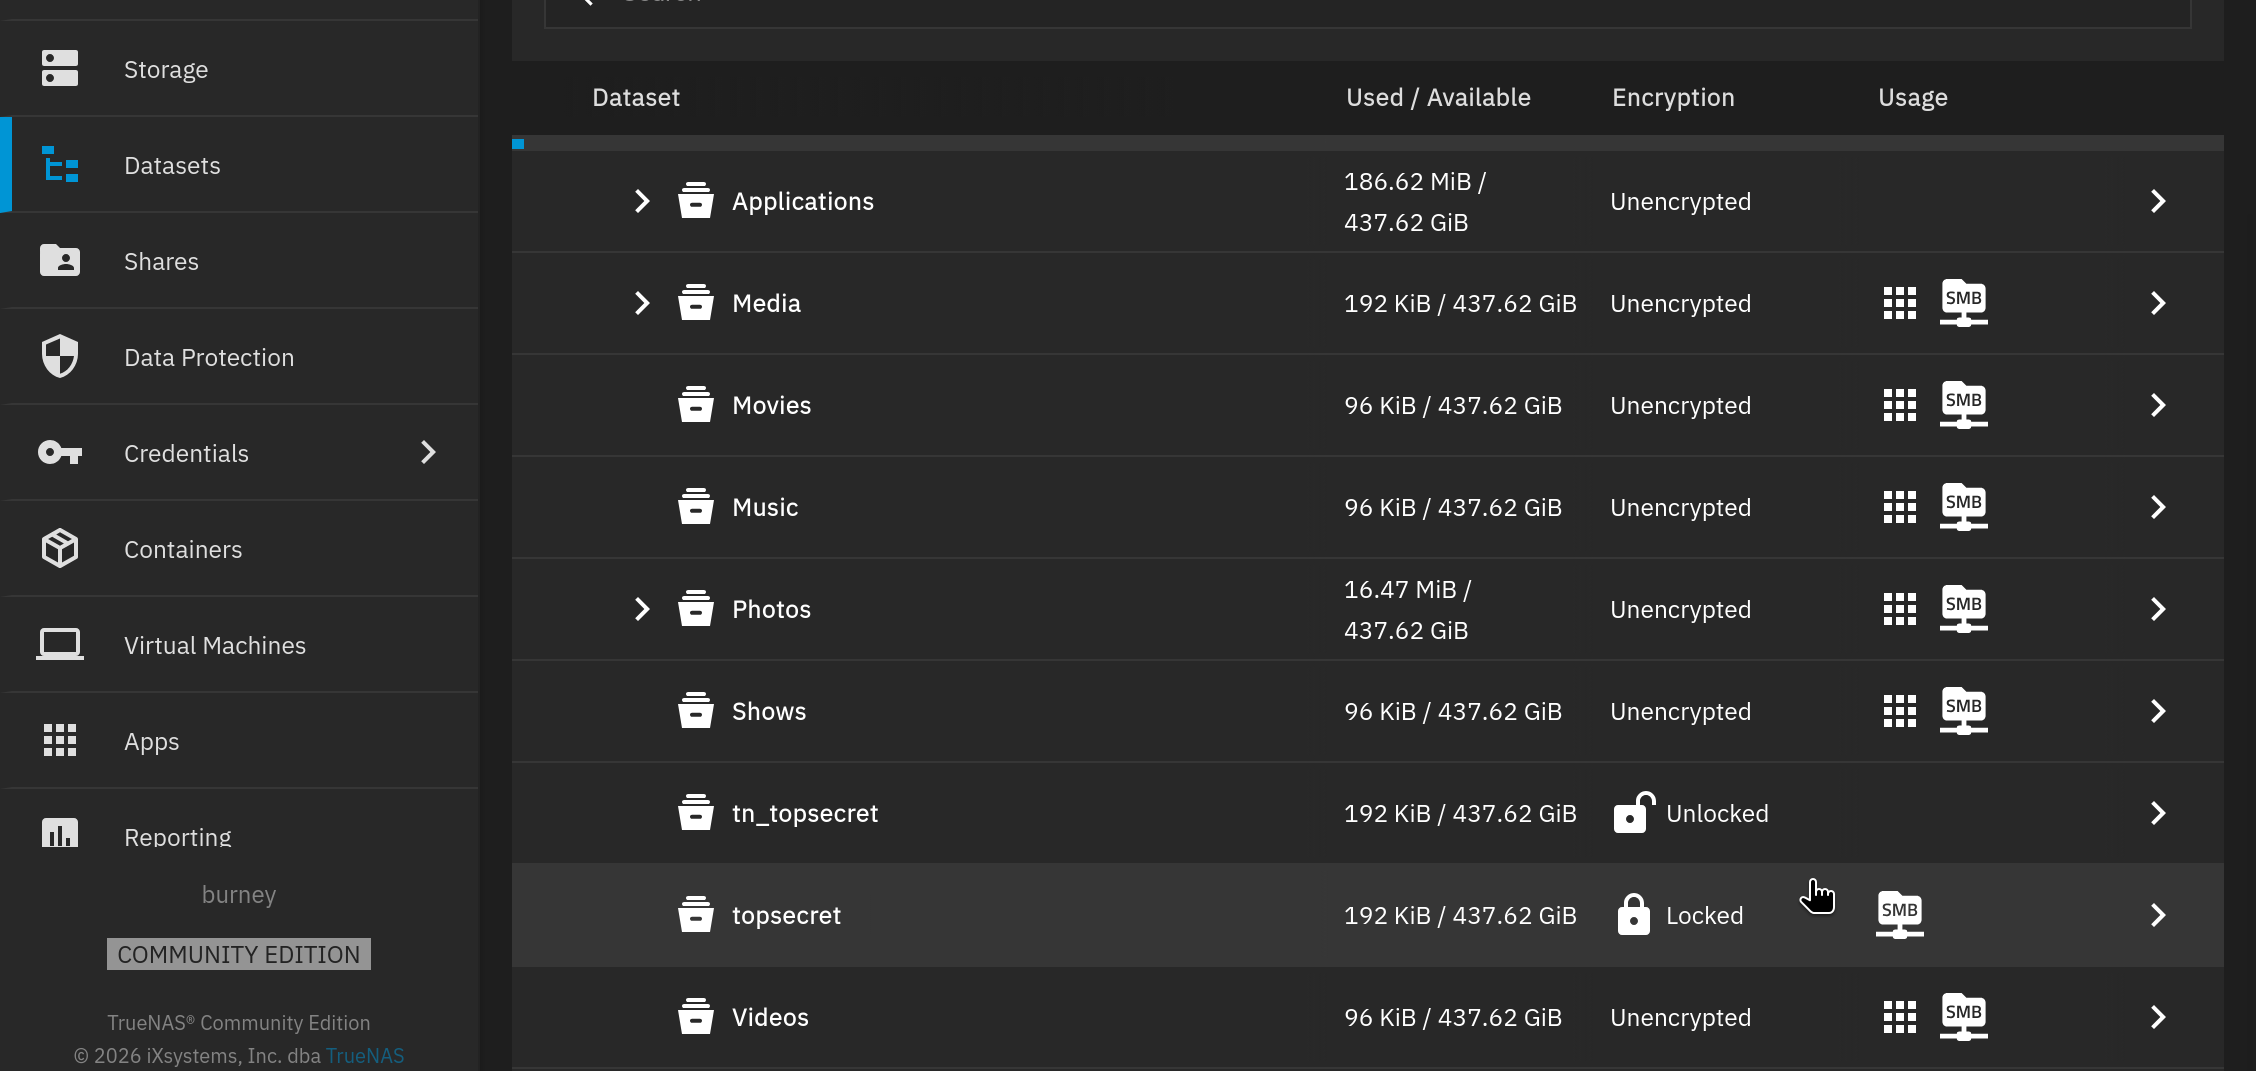Expand the Applications dataset tree
Screen dimensions: 2256x1071
click(x=642, y=201)
